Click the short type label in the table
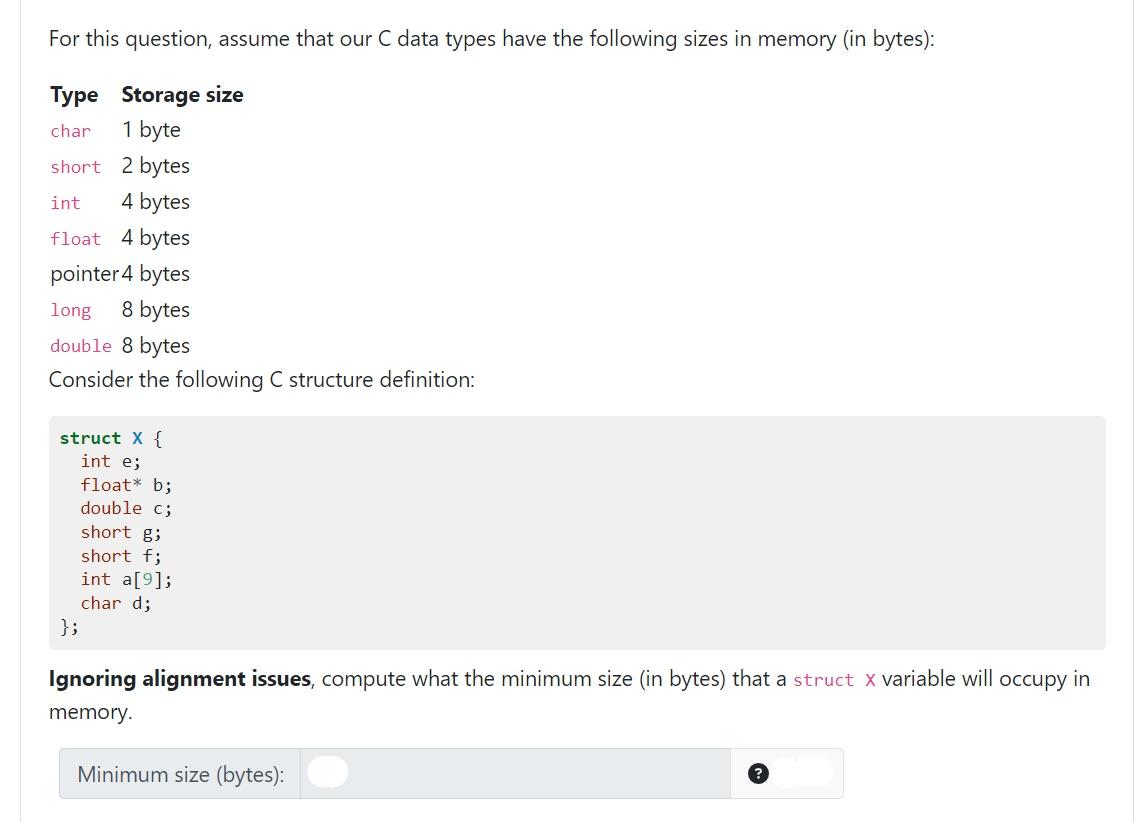The image size is (1134, 822). pyautogui.click(x=75, y=167)
